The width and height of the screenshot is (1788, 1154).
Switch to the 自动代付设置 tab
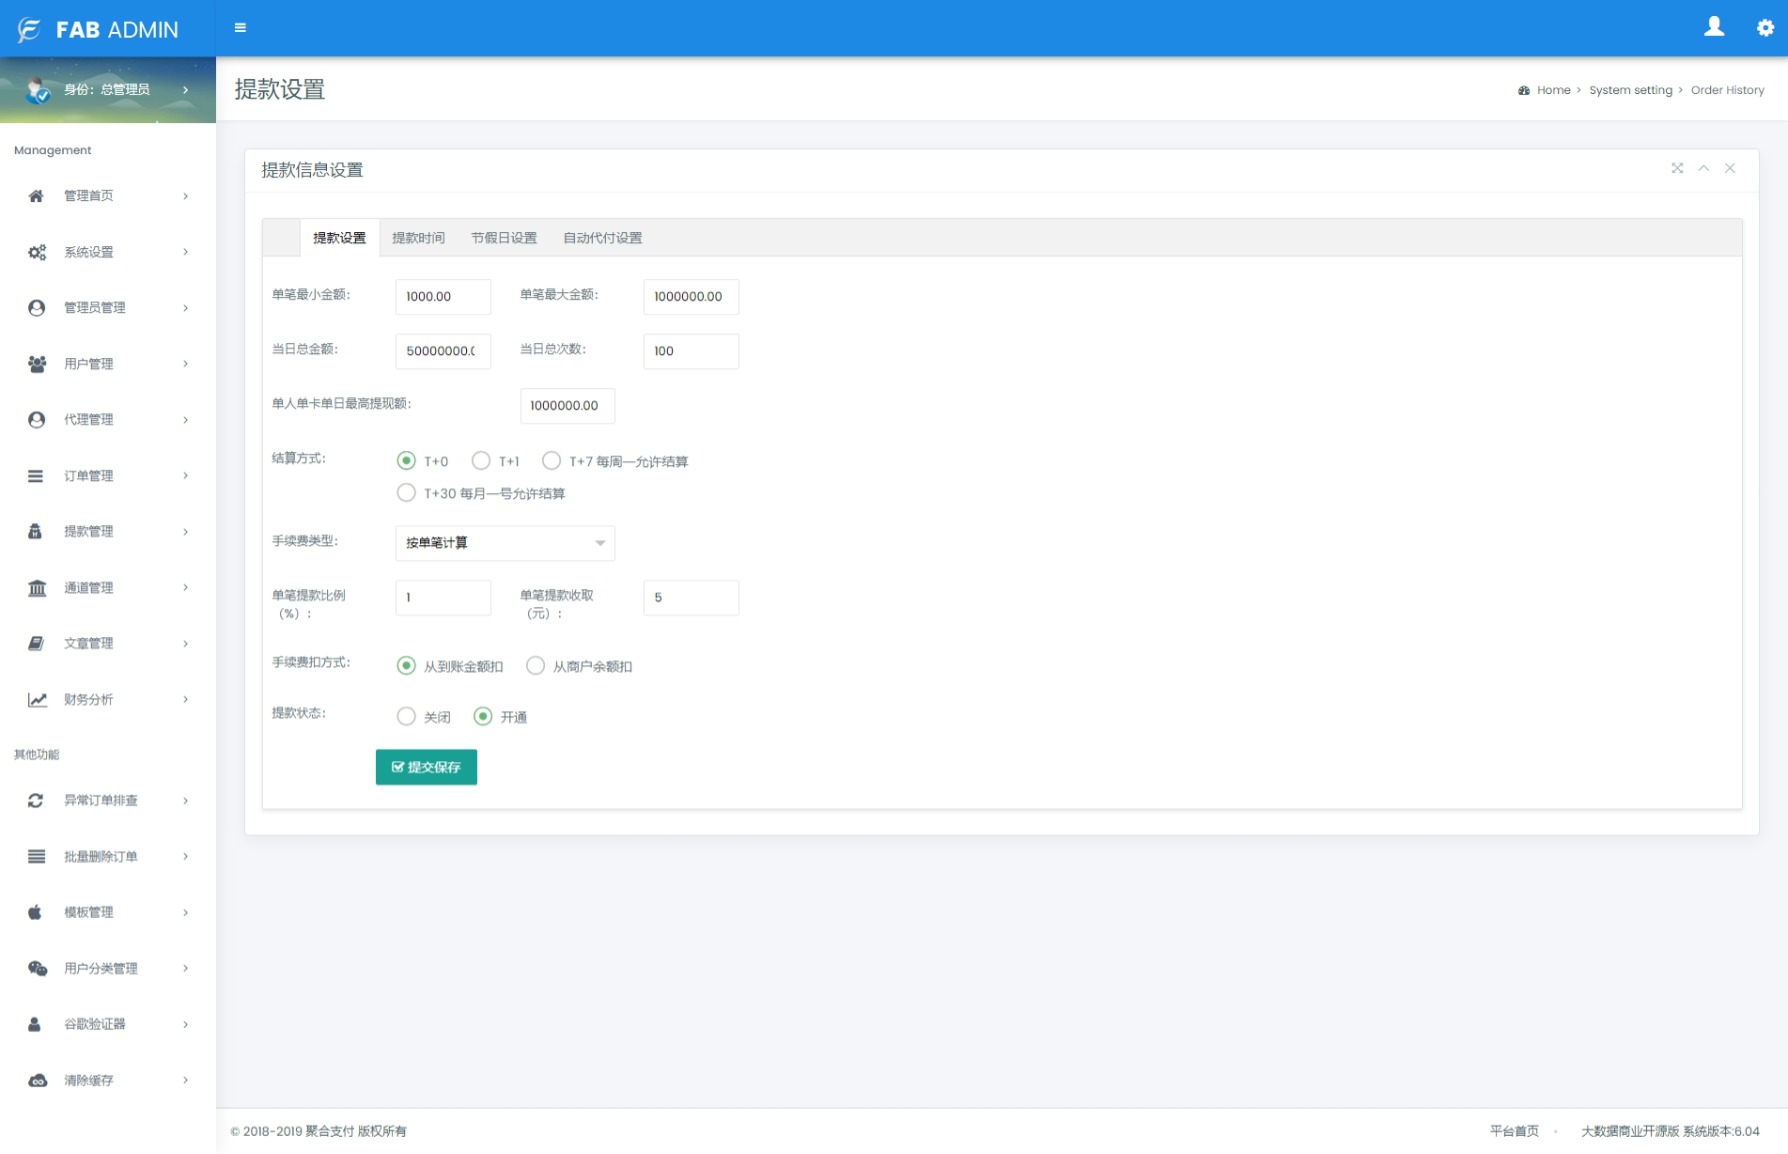coord(602,238)
